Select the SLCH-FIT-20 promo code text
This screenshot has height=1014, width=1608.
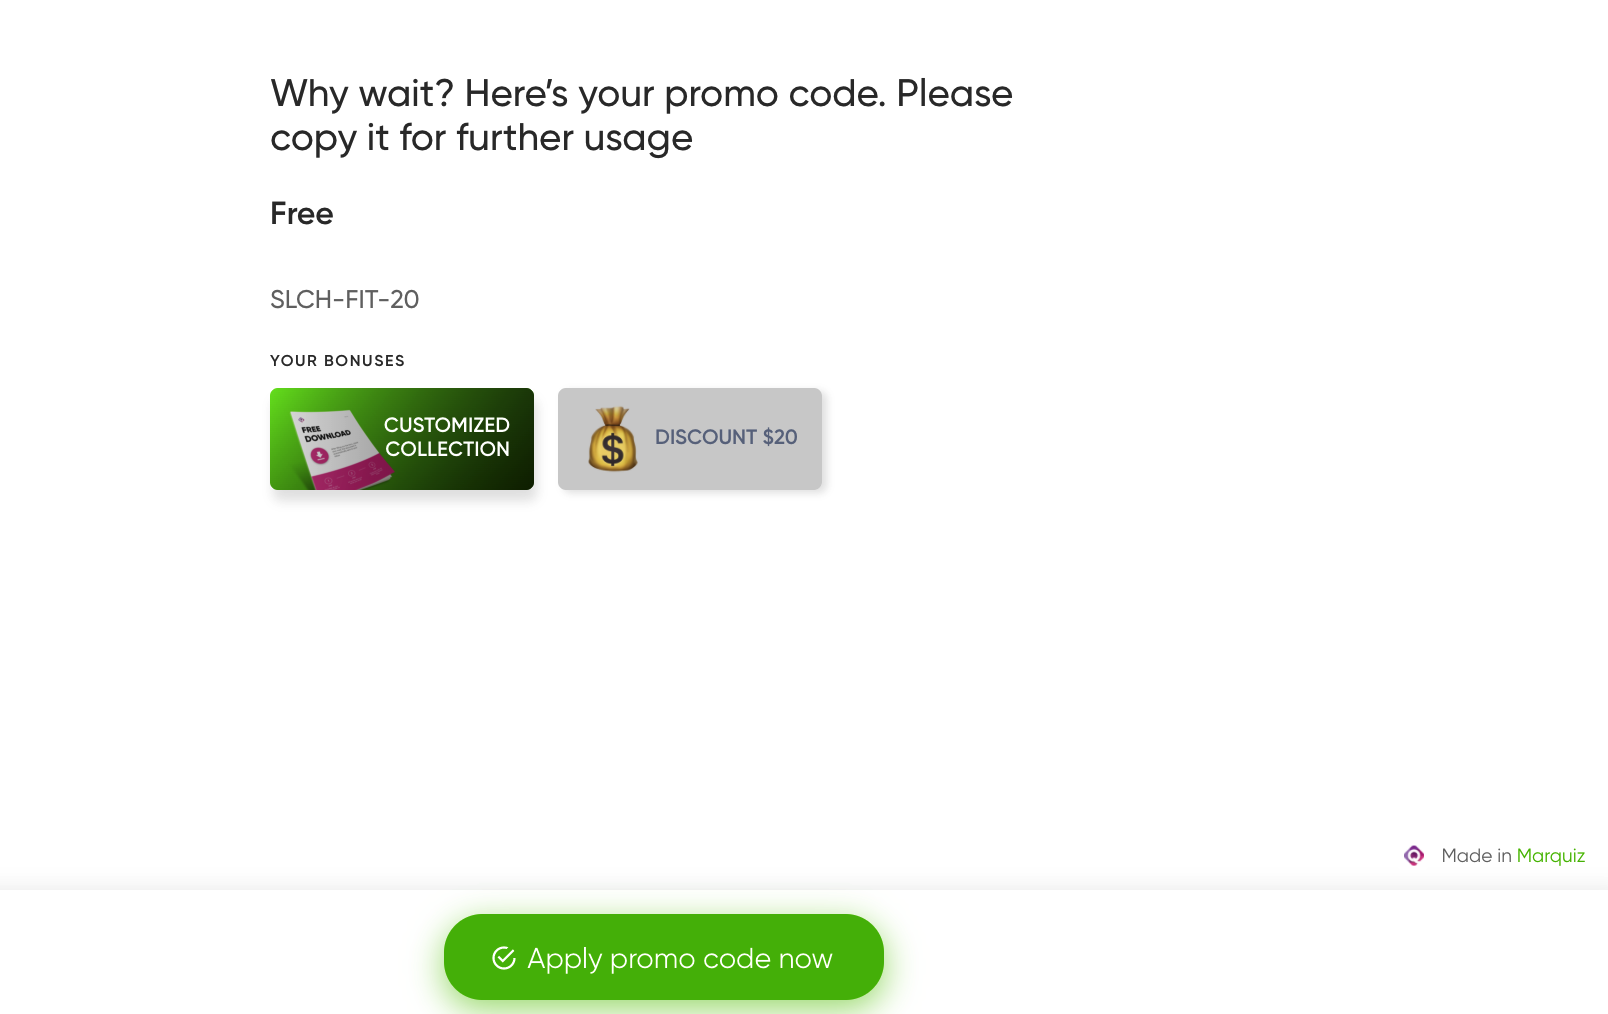[345, 299]
